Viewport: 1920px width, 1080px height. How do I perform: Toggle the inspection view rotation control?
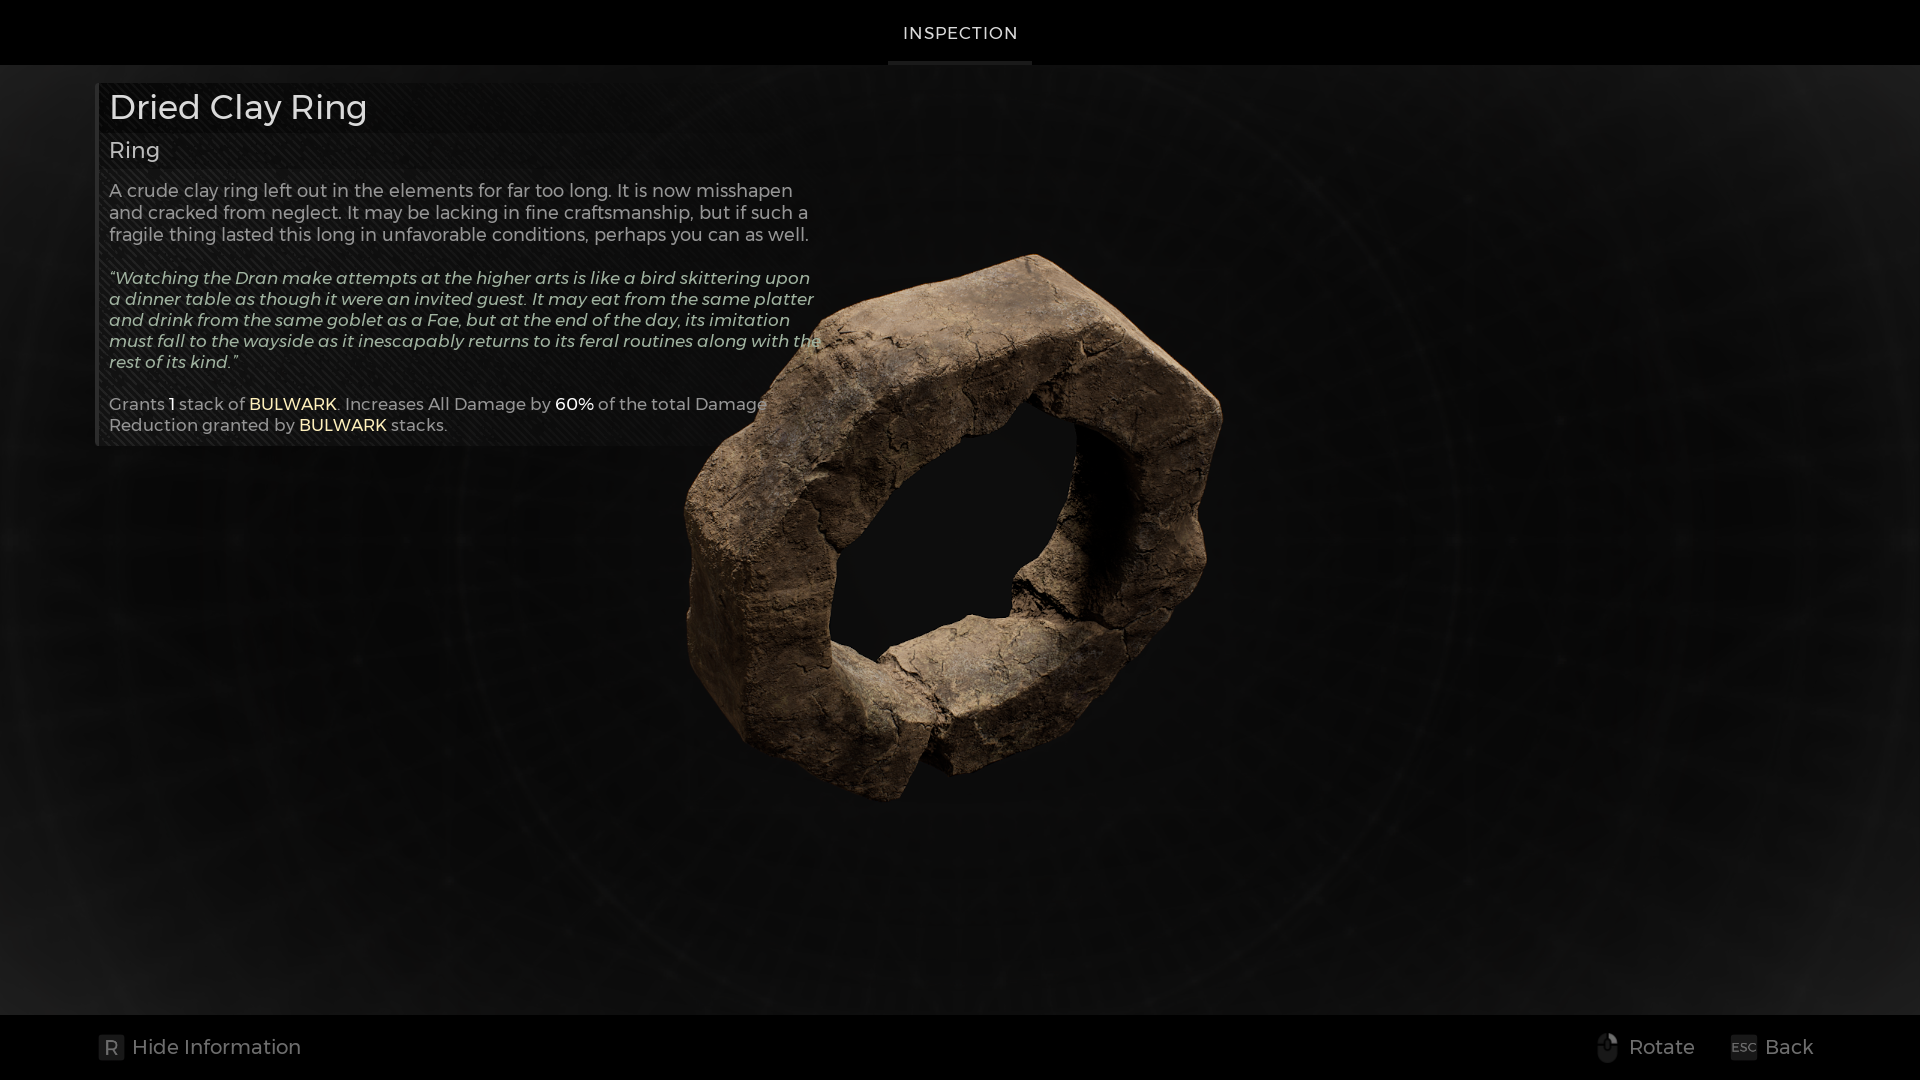(1609, 1047)
